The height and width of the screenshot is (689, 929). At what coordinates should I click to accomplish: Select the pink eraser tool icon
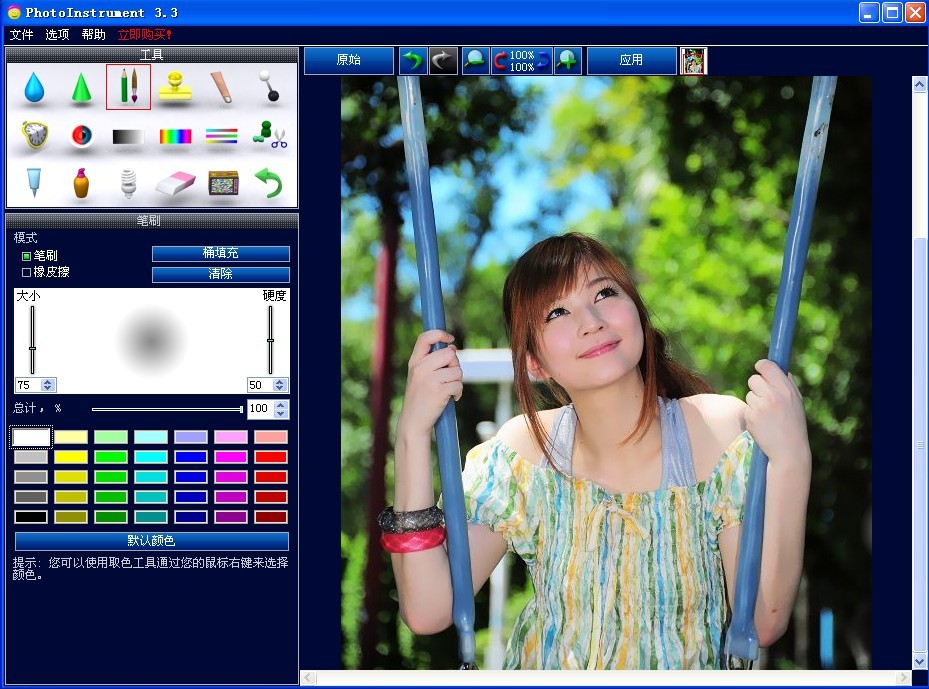(x=175, y=183)
